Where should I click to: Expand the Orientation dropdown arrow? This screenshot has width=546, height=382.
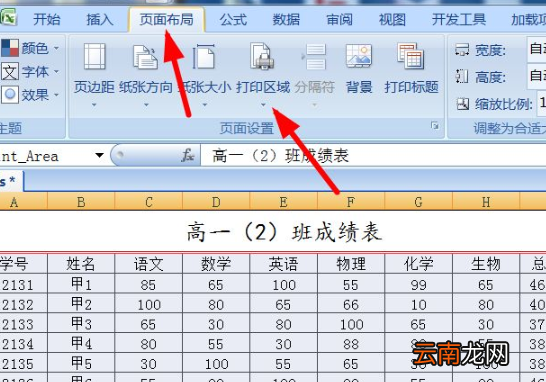pos(146,105)
